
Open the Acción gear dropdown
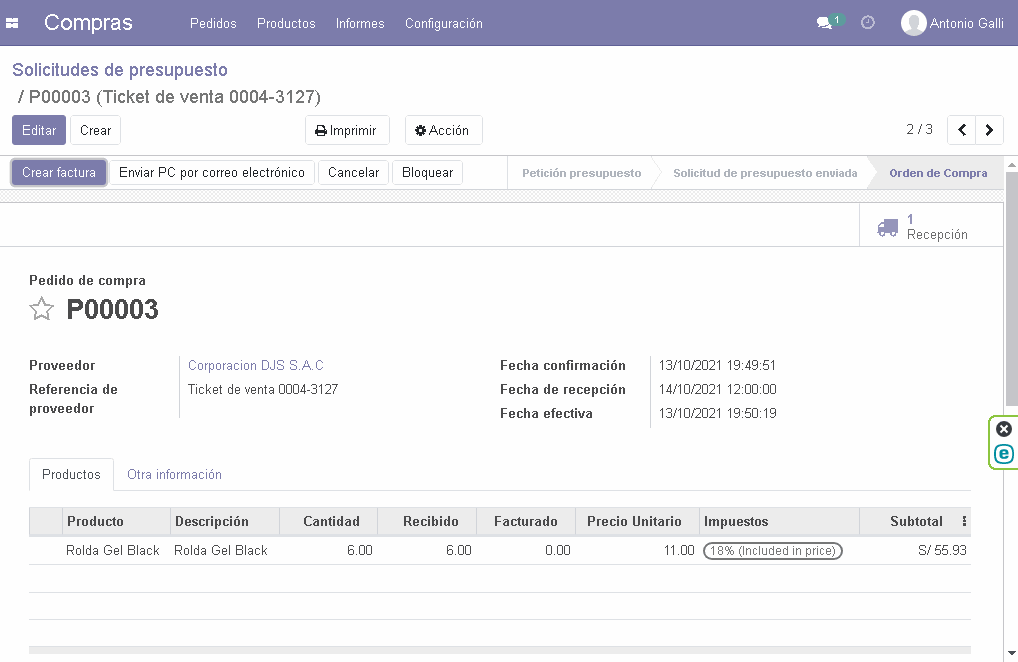(443, 130)
